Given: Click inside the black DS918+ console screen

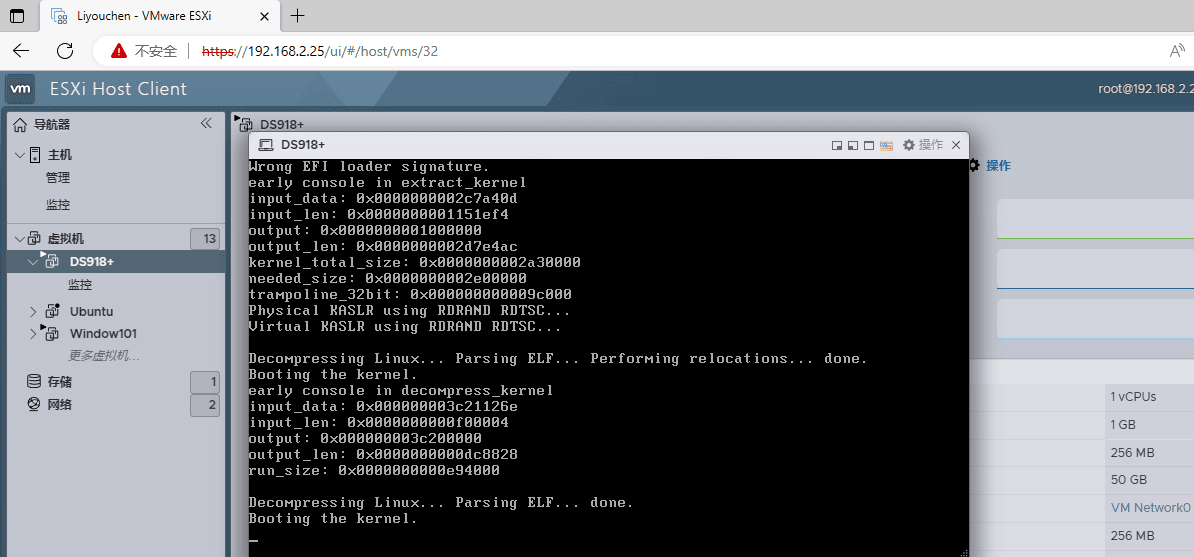Looking at the screenshot, I should 608,358.
